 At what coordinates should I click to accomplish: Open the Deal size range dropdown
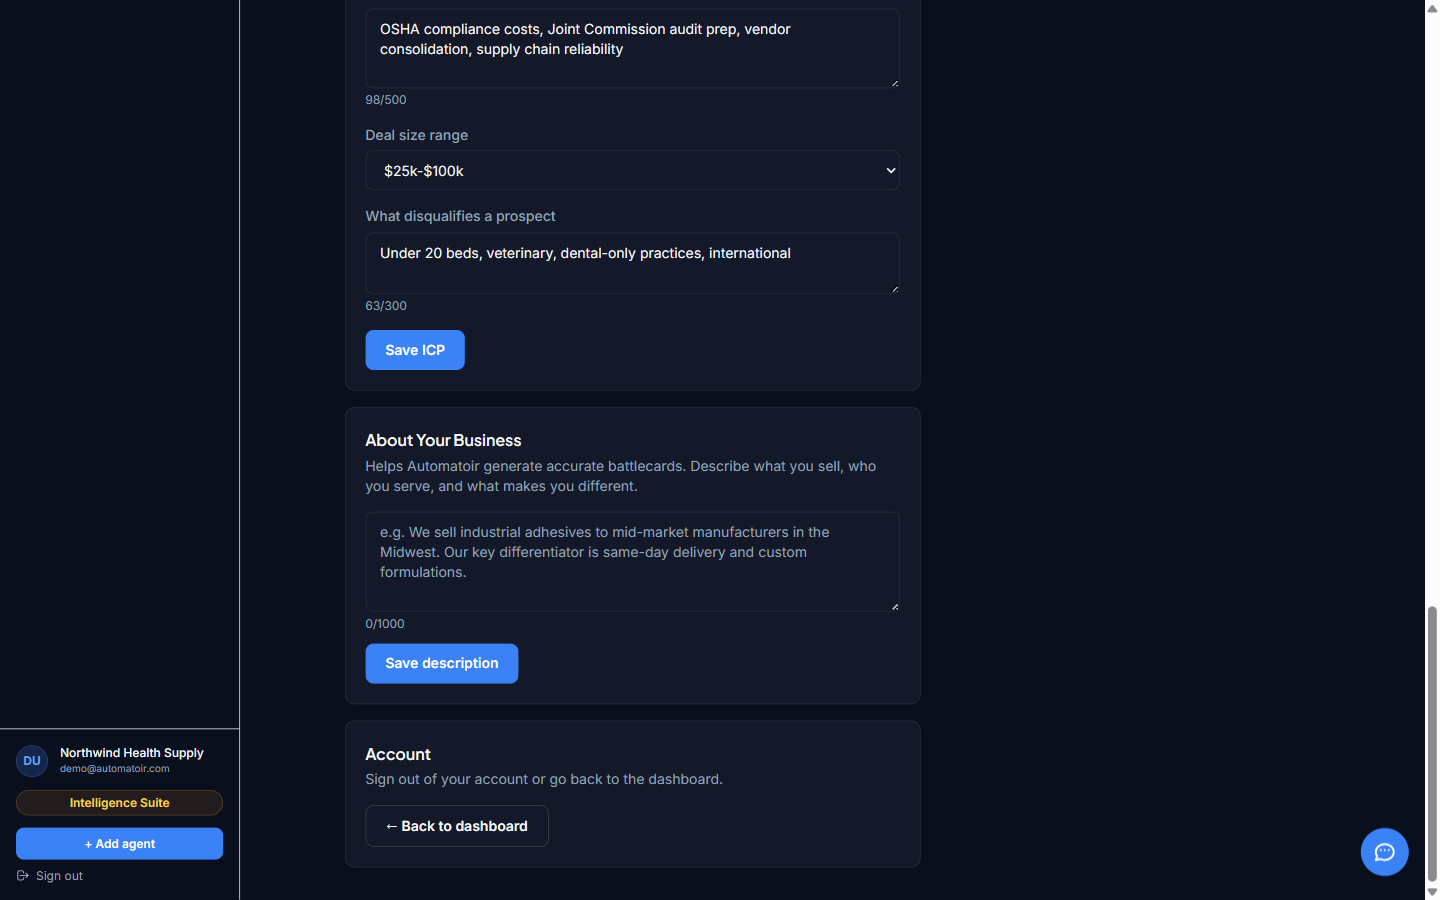coord(632,170)
